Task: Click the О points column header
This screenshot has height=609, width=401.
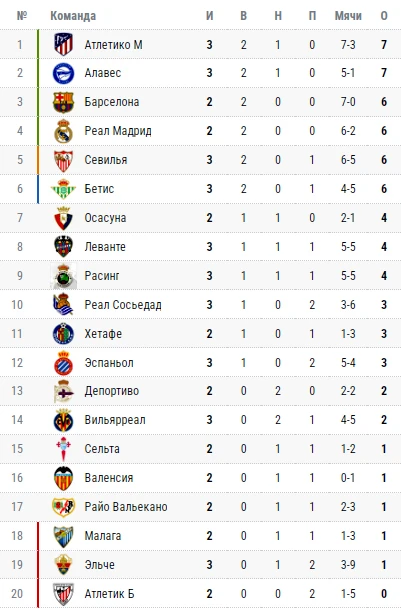Action: (384, 16)
